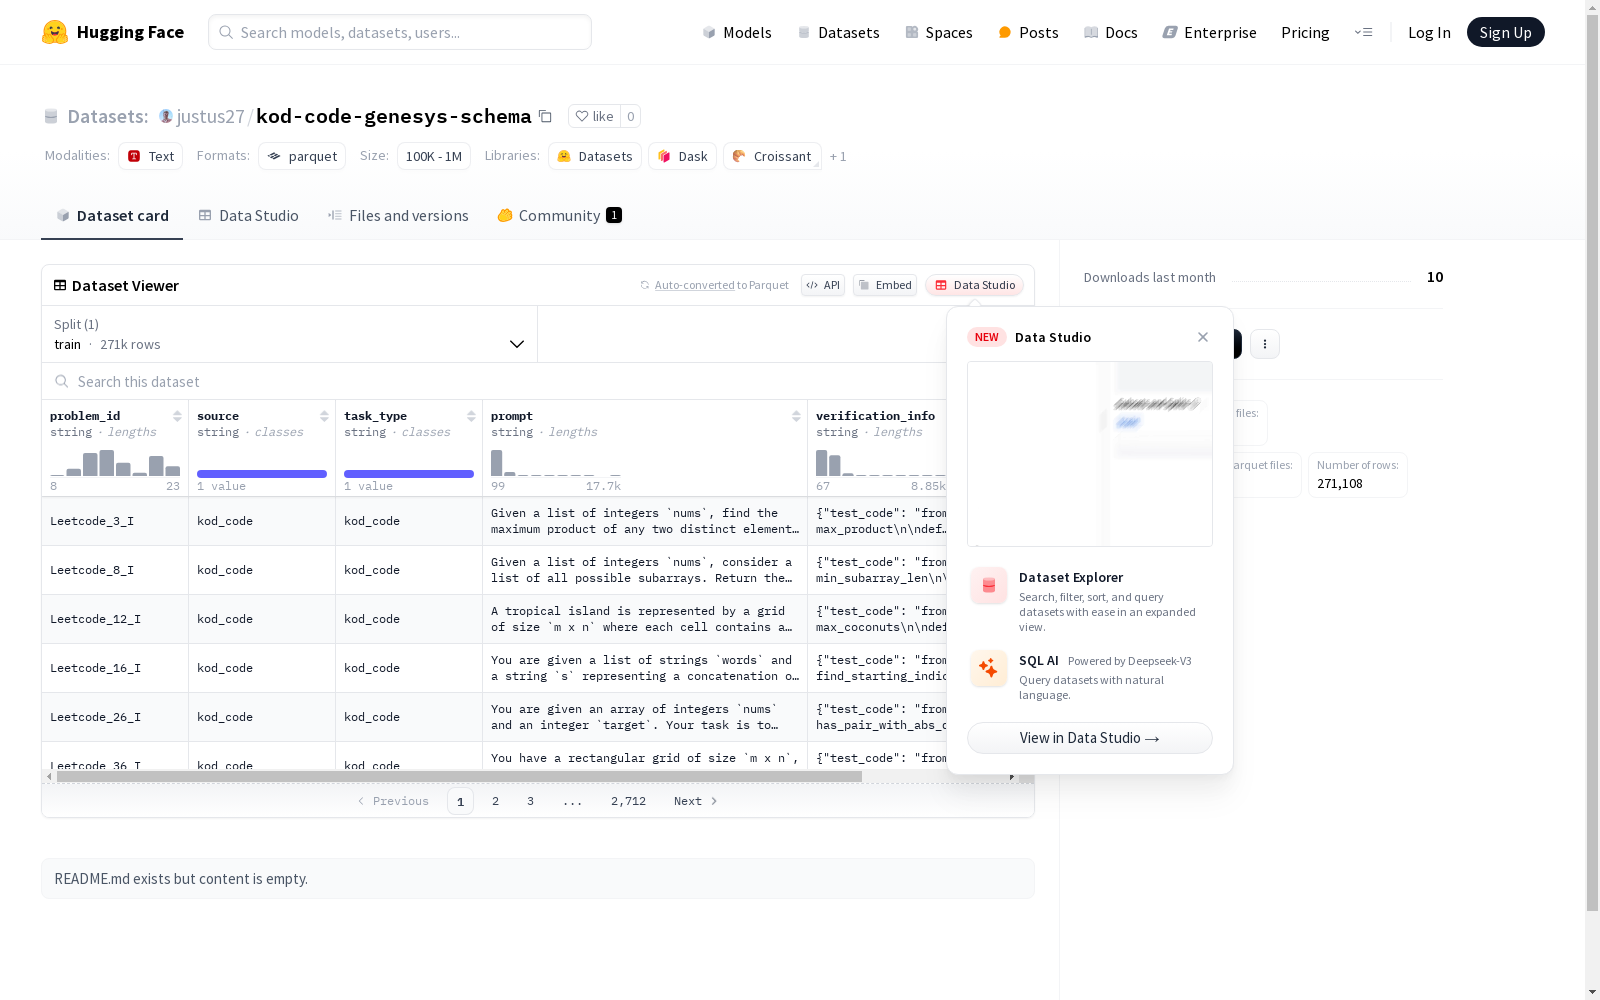Open the Pricing link
1600x1000 pixels.
1305,32
